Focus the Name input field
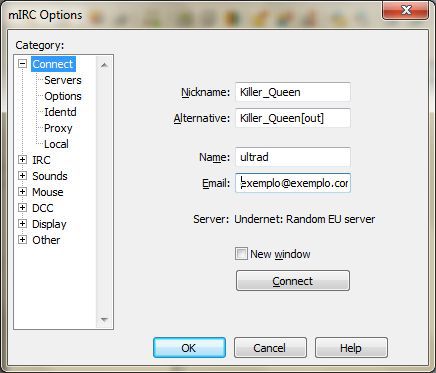This screenshot has width=436, height=373. click(293, 157)
